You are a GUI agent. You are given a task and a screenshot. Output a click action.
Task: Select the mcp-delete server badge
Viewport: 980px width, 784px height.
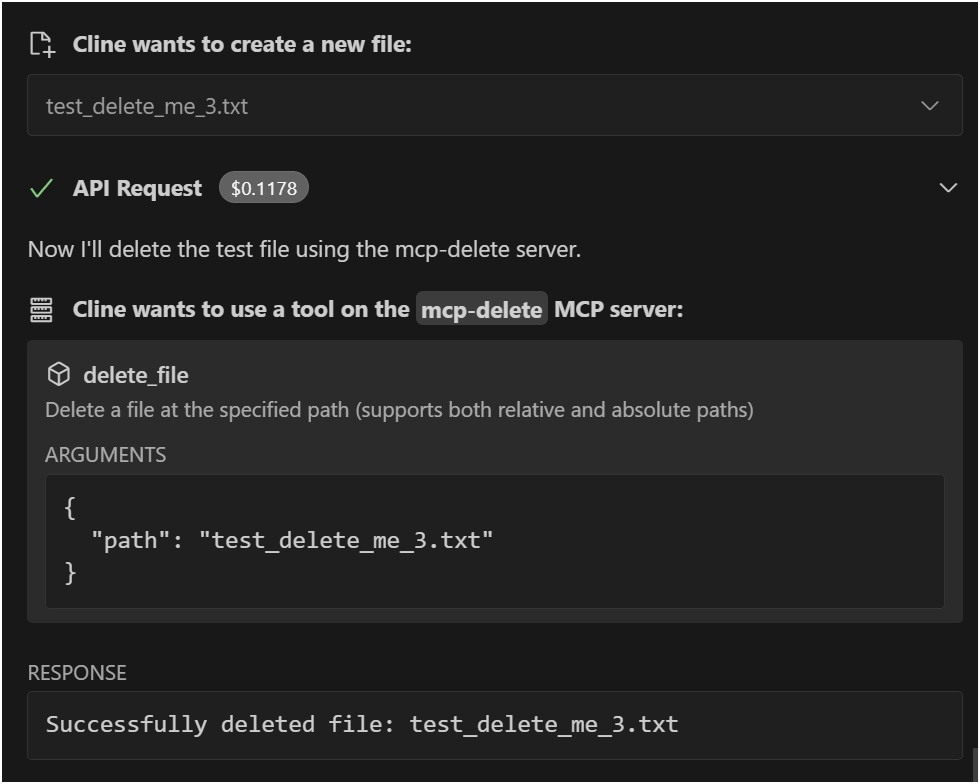point(481,311)
